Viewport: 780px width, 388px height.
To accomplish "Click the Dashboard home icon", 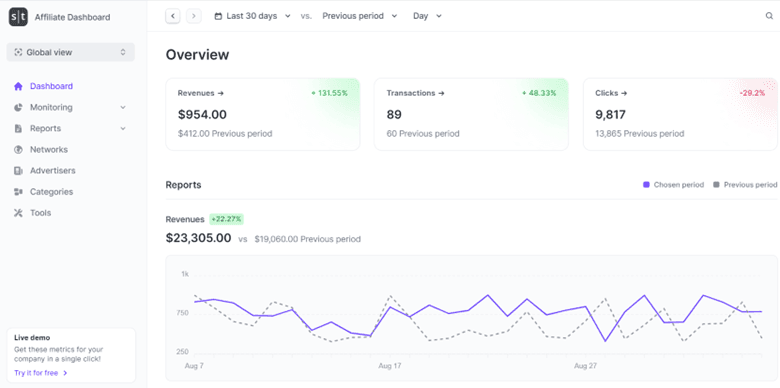I will pyautogui.click(x=18, y=86).
